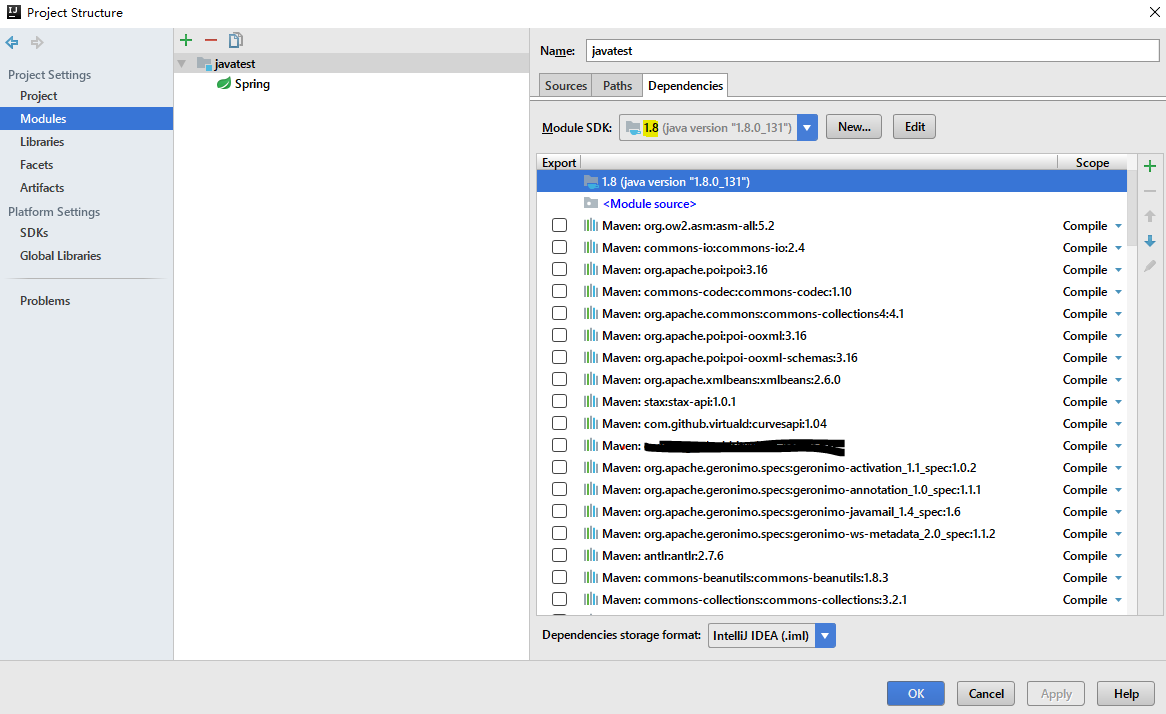Switch to the Paths tab
Screen dimensions: 1166x714
coord(617,86)
